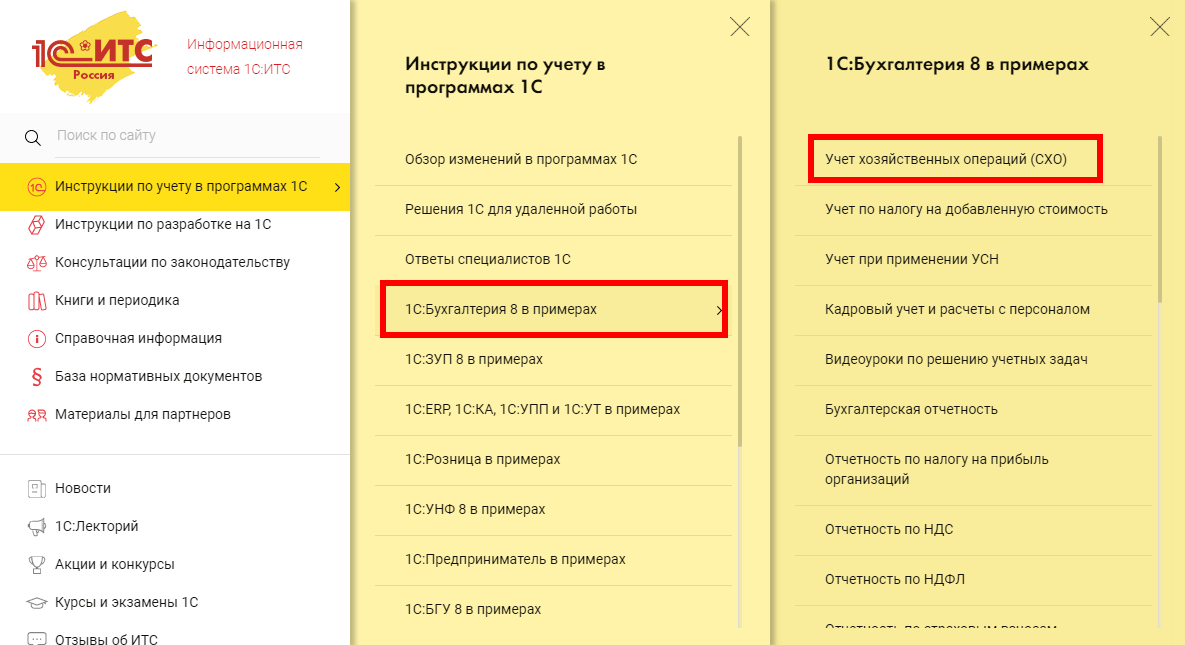Screen dimensions: 1185x645
Task: Open Курсы и экзамены 1С
Action: point(126,603)
